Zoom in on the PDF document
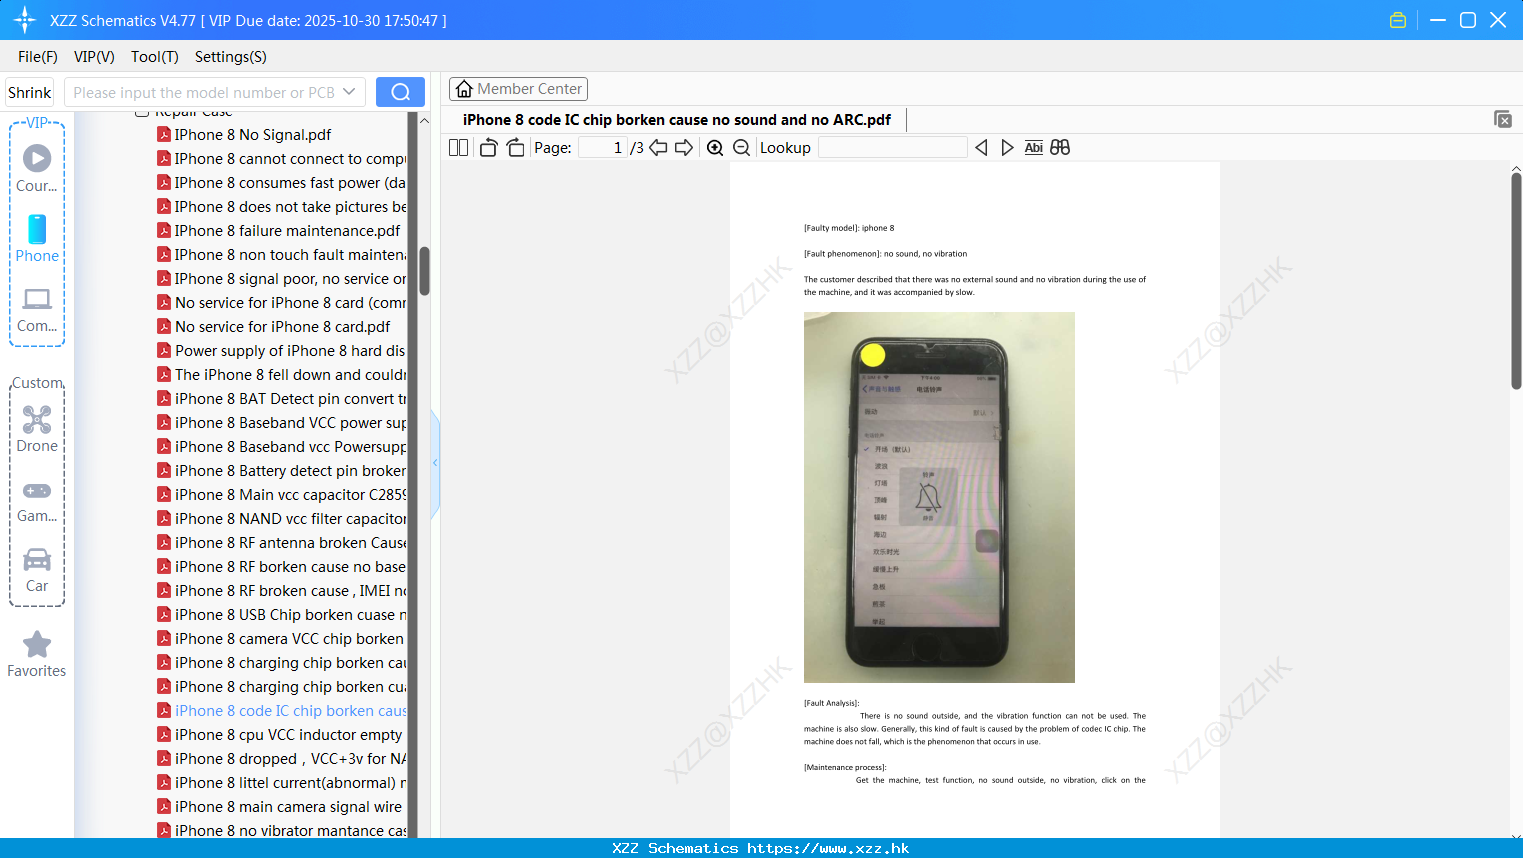The height and width of the screenshot is (858, 1523). 715,148
